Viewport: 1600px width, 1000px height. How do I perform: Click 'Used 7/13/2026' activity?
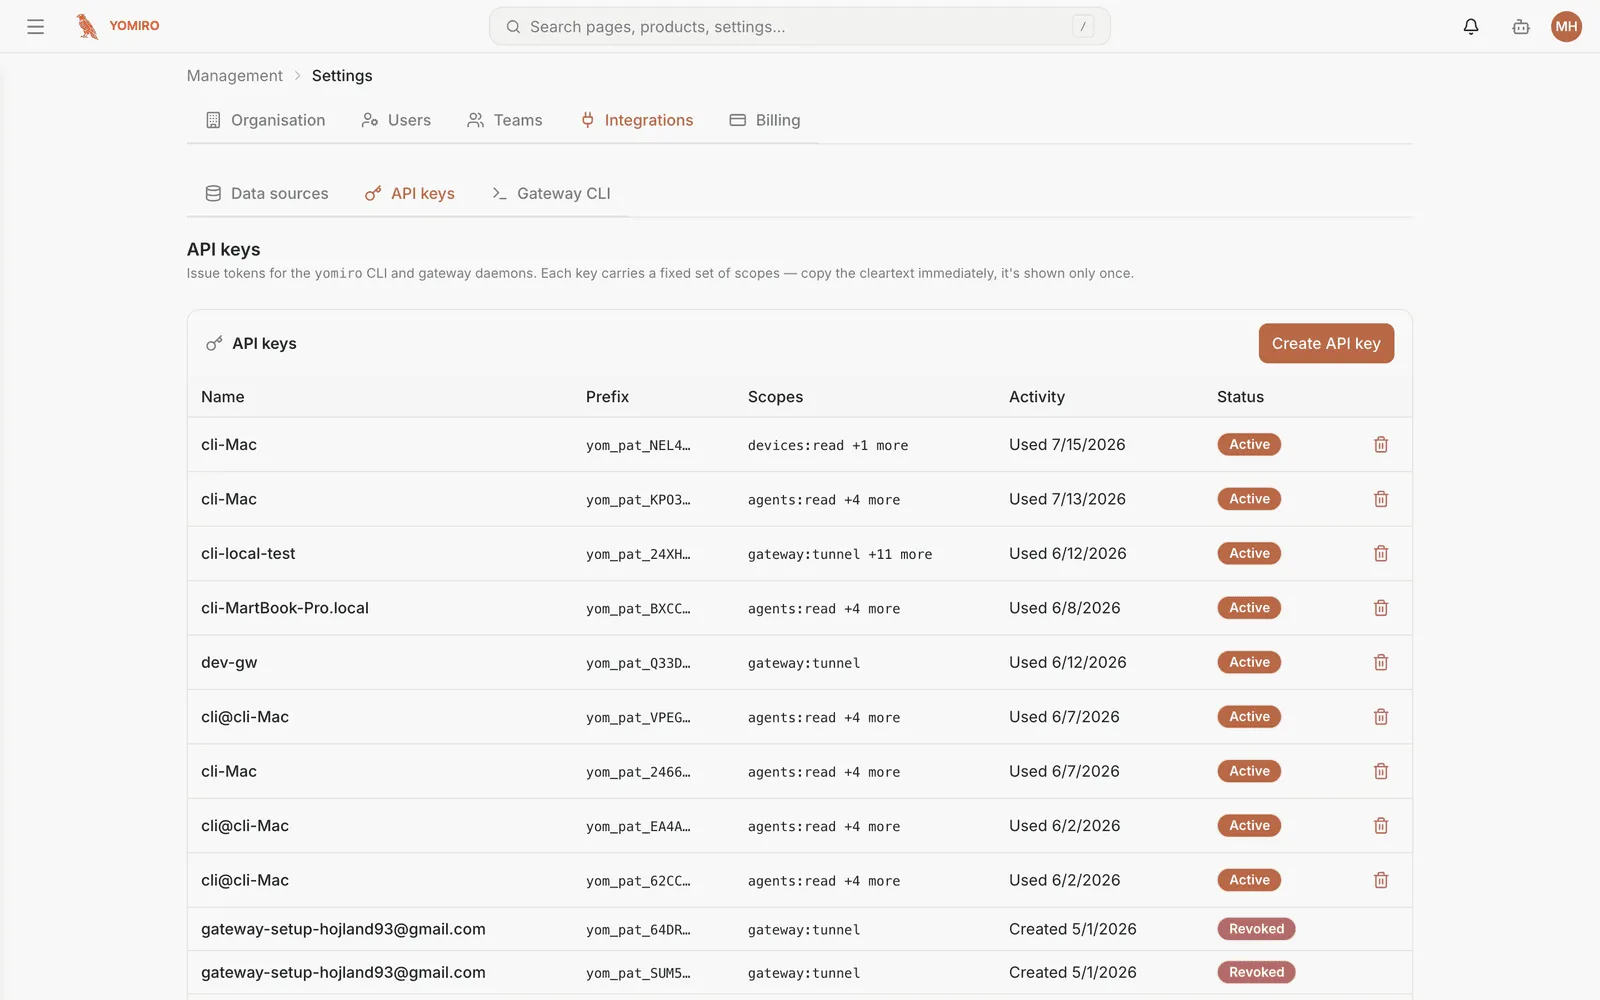coord(1067,499)
